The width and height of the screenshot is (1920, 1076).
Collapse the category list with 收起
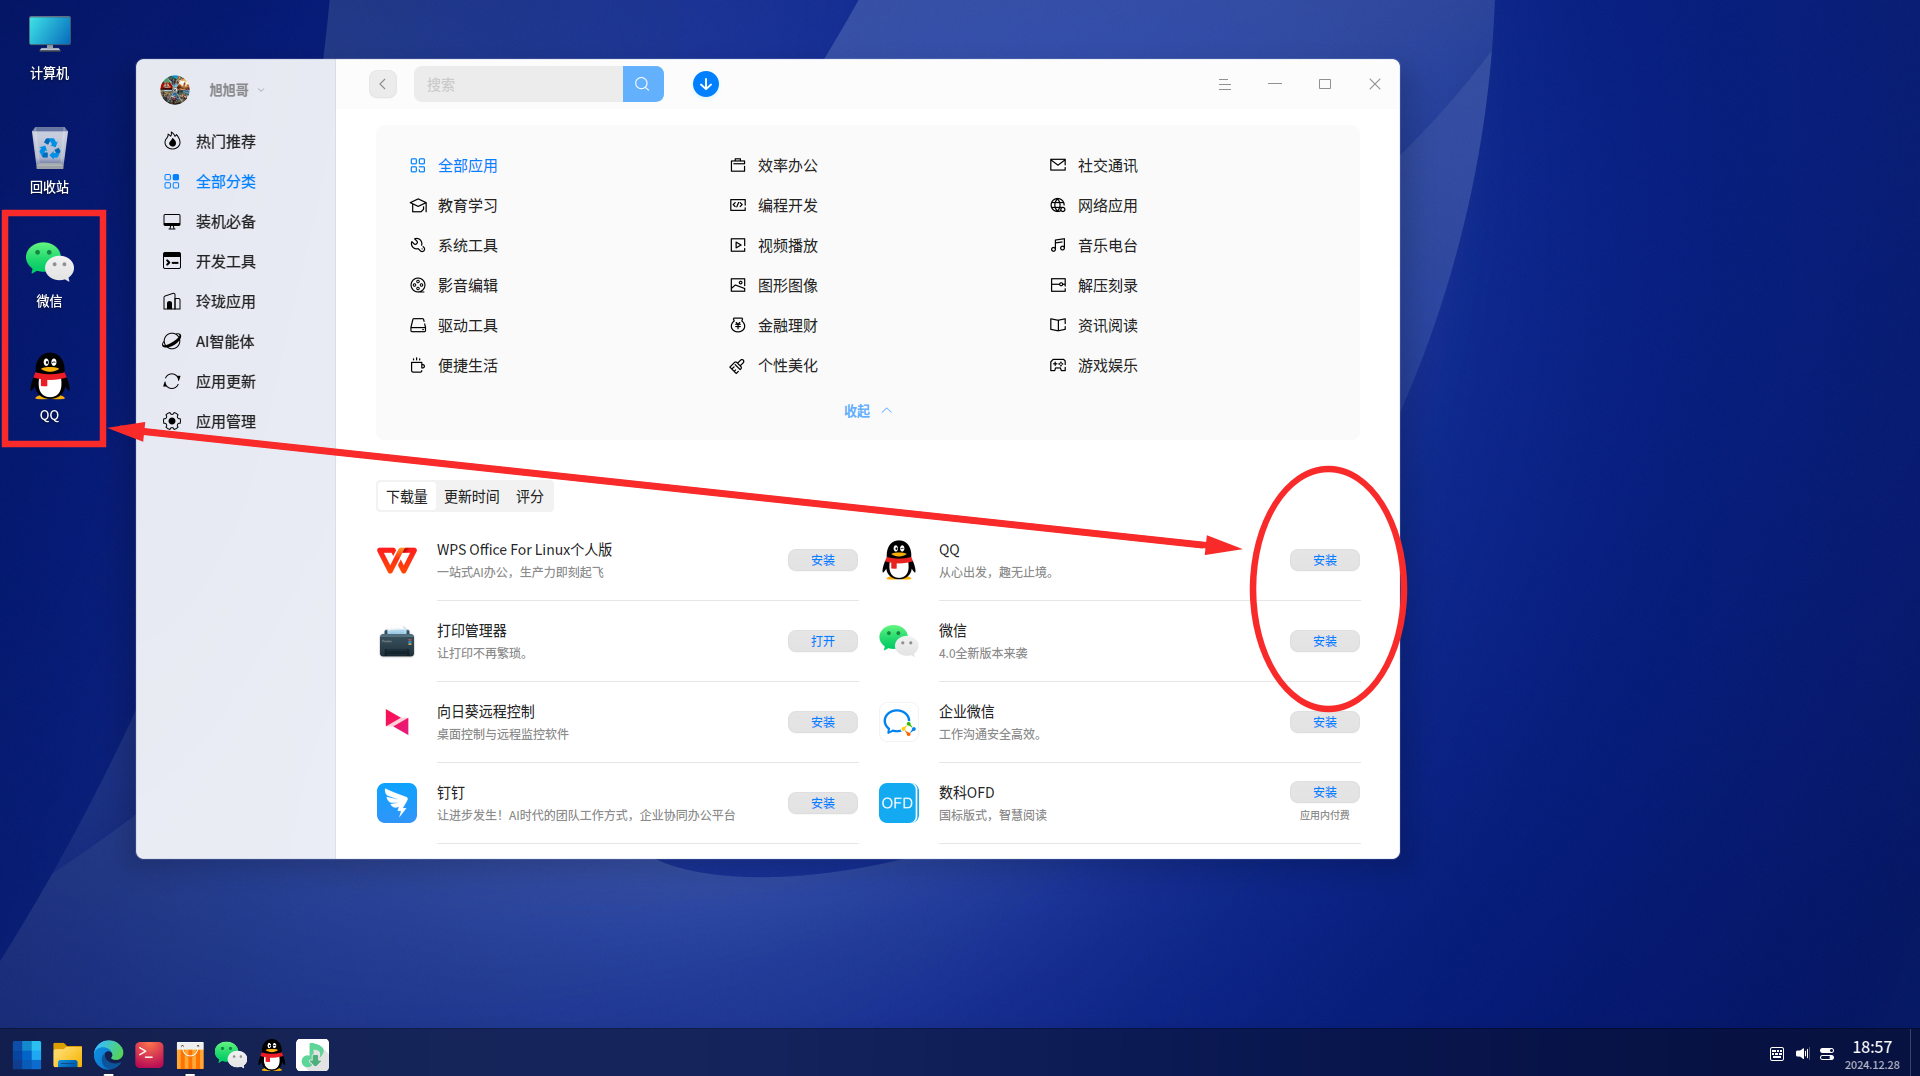click(867, 411)
